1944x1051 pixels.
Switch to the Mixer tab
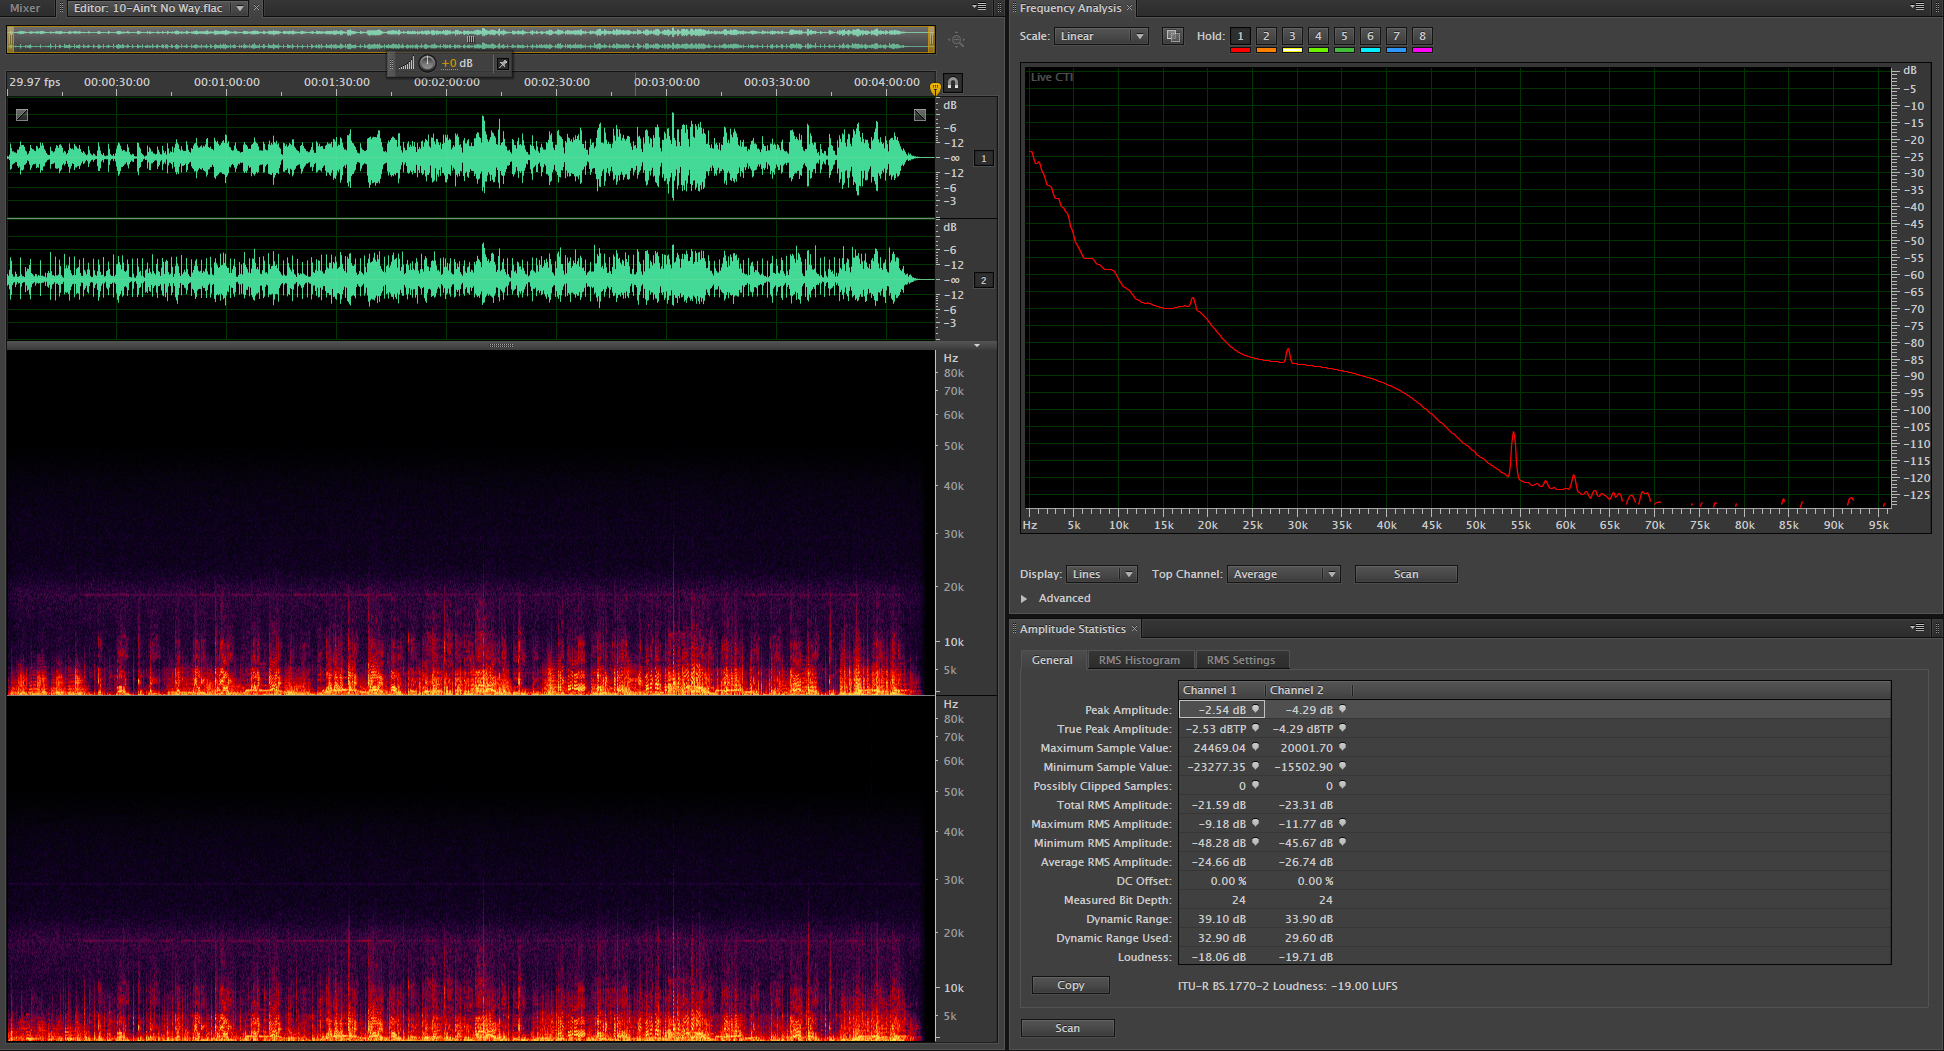25,8
